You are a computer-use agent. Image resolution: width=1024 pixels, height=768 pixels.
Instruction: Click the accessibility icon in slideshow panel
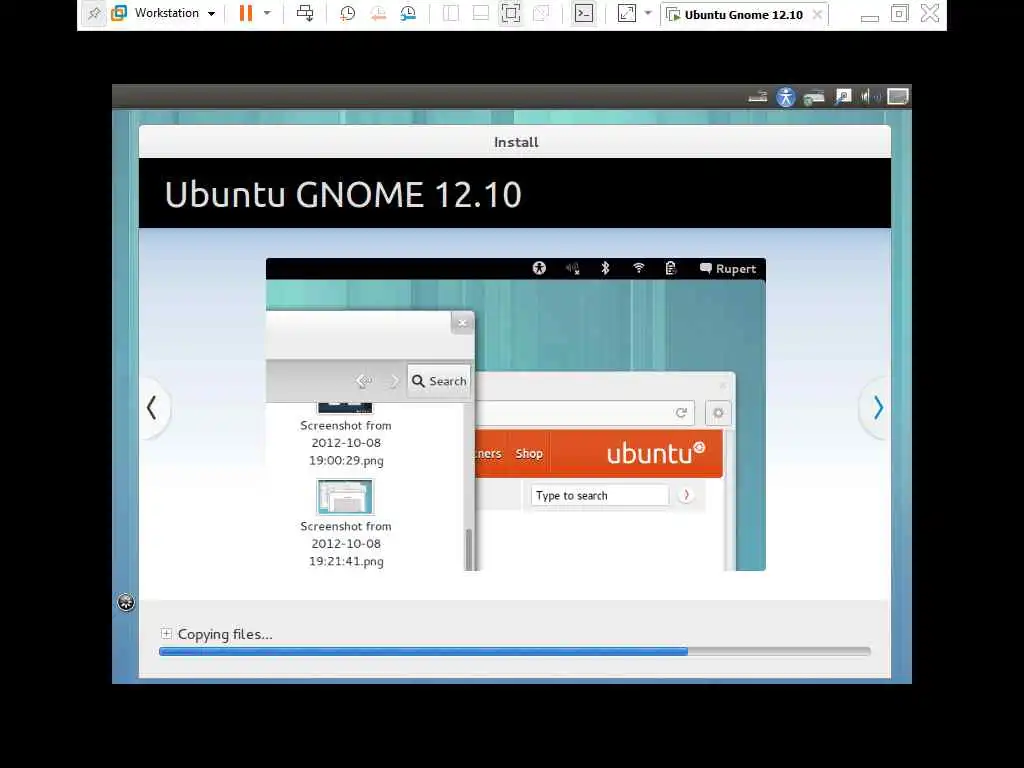[x=539, y=268]
